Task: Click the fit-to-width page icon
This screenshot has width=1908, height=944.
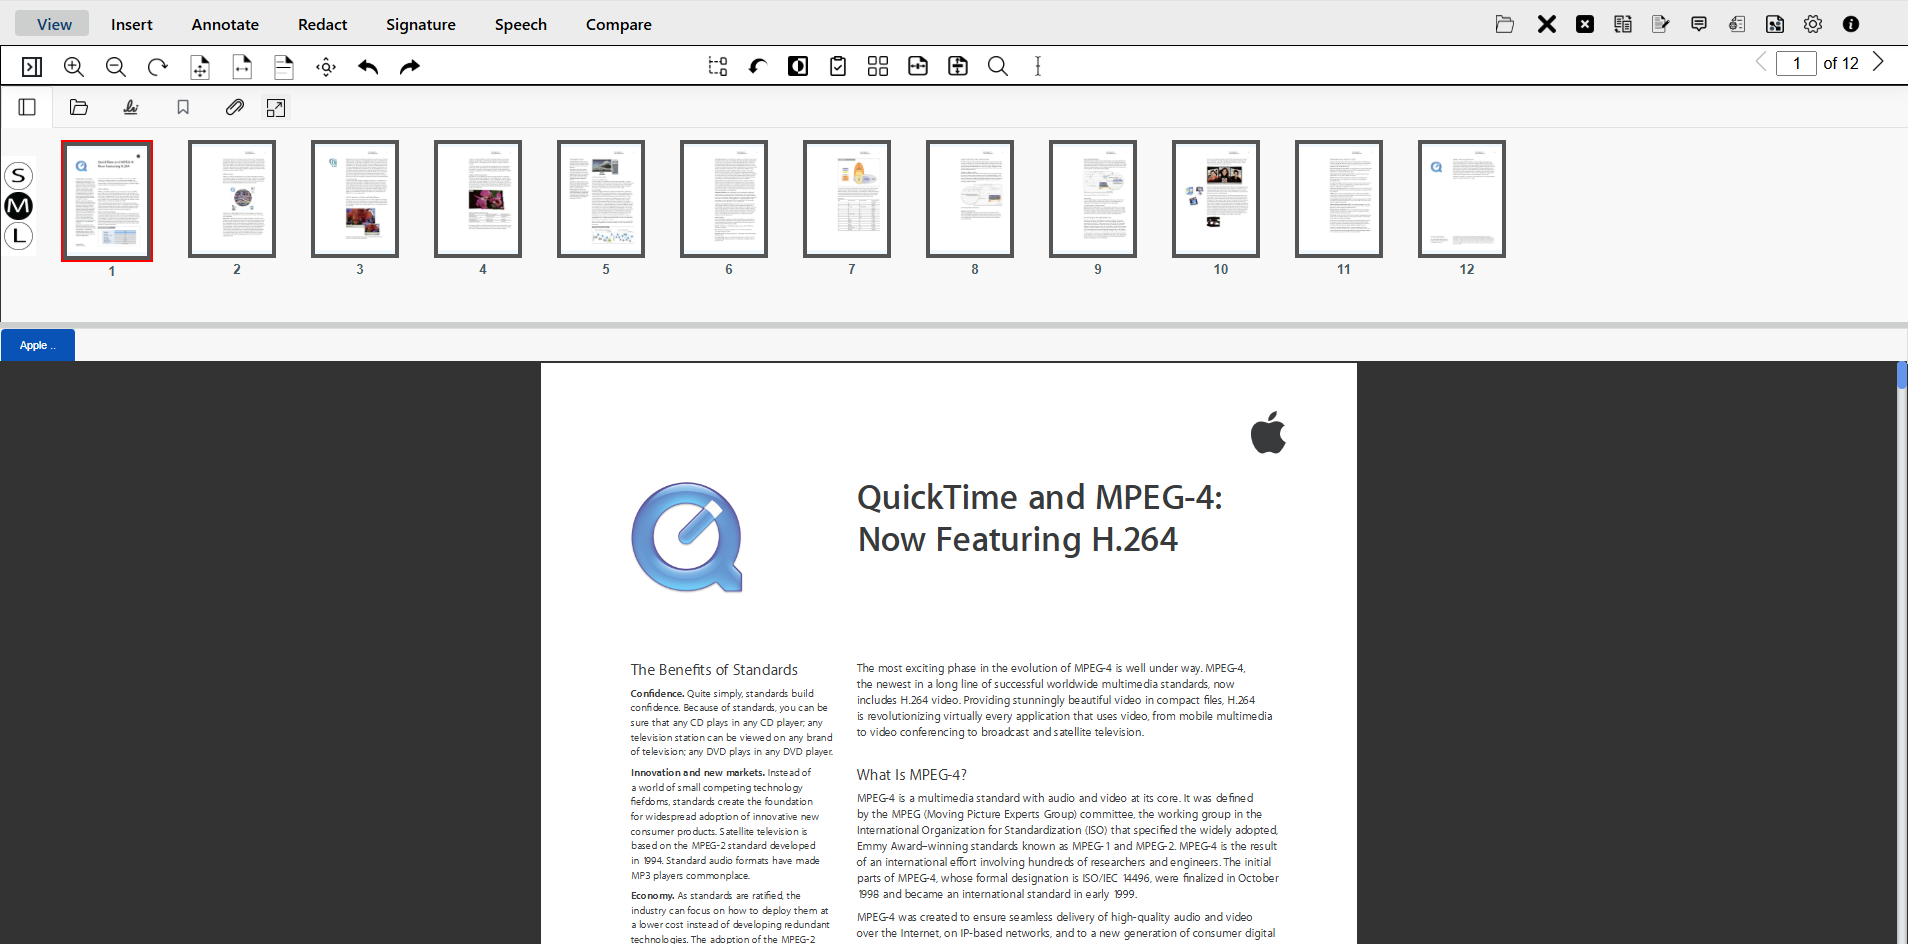Action: point(242,67)
